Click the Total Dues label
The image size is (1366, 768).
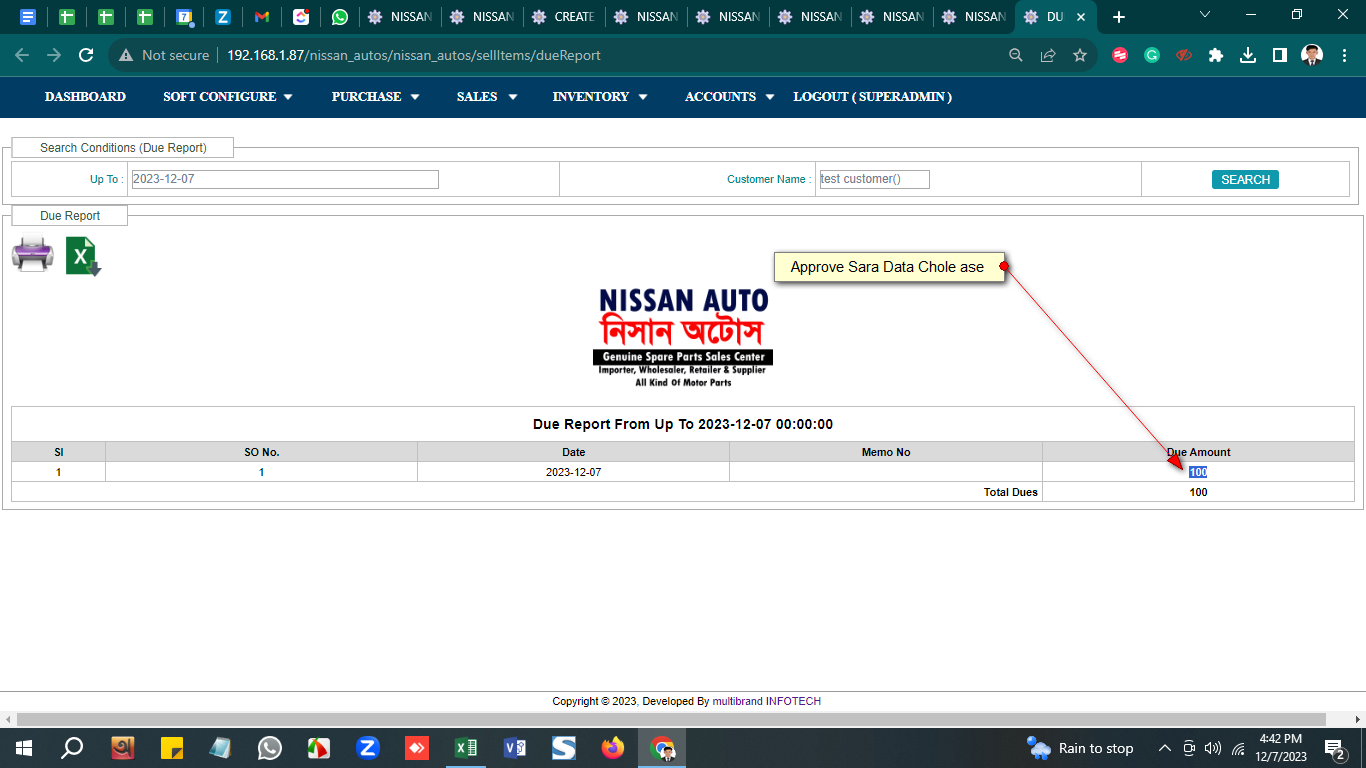pos(1011,492)
